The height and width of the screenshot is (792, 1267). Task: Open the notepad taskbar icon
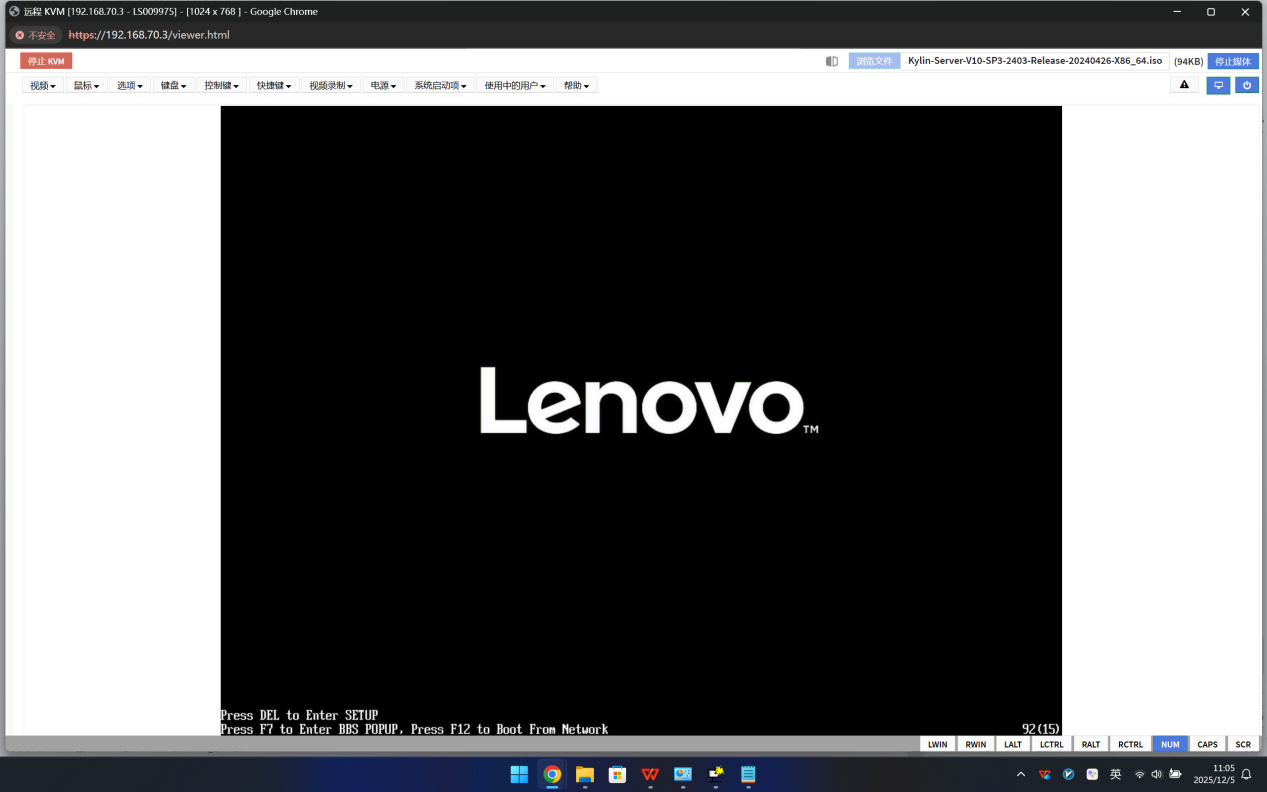pos(748,774)
